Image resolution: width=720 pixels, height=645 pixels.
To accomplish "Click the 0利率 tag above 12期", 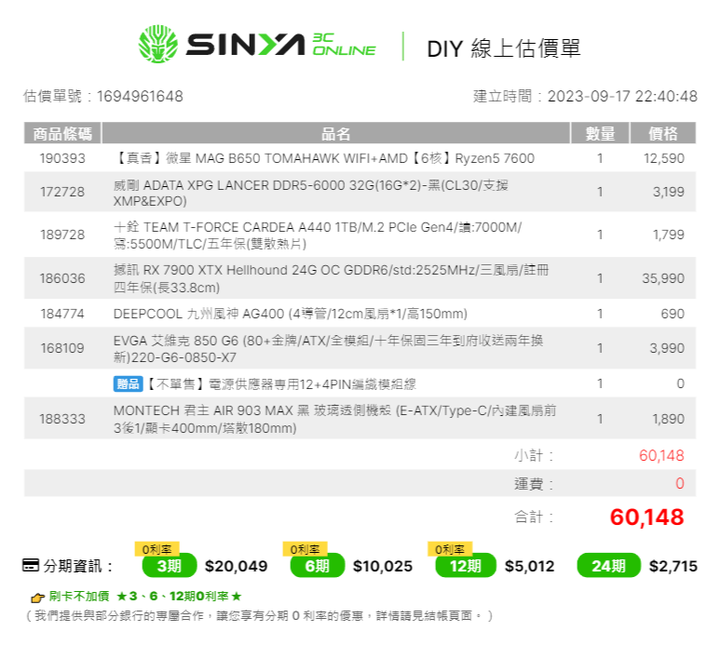I will click(x=450, y=549).
